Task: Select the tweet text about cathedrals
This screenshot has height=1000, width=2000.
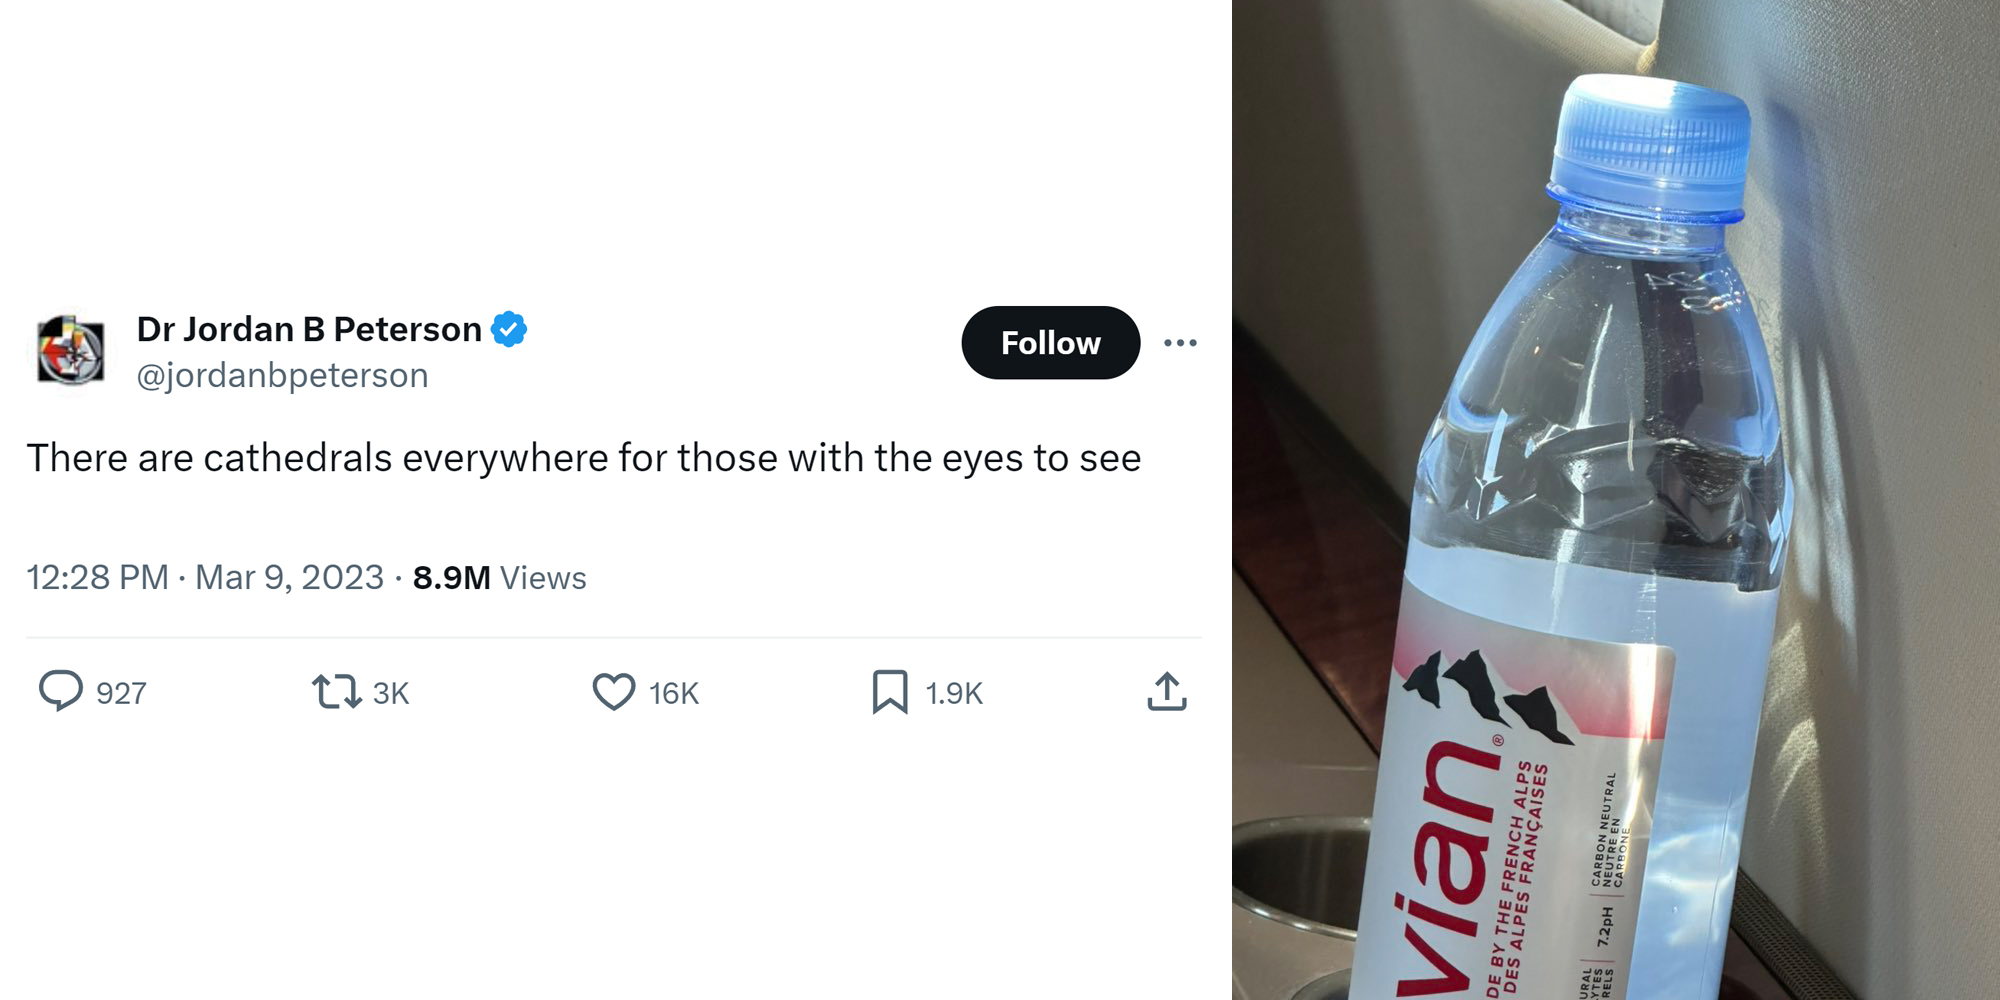Action: click(x=587, y=457)
